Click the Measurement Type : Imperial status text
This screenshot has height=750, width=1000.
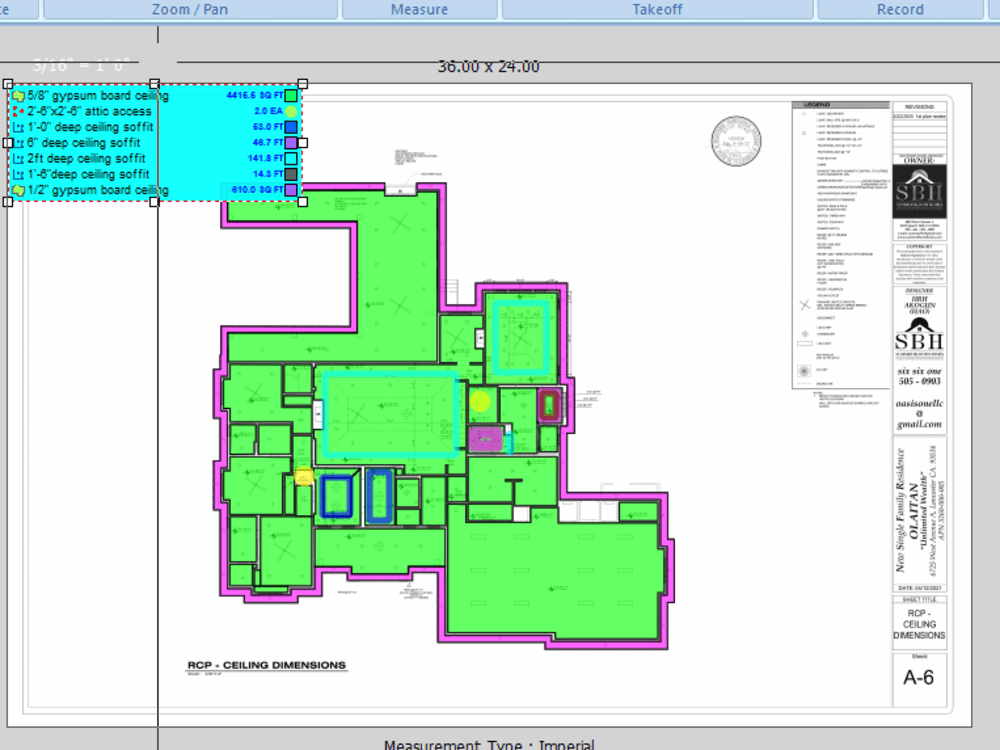pyautogui.click(x=489, y=745)
